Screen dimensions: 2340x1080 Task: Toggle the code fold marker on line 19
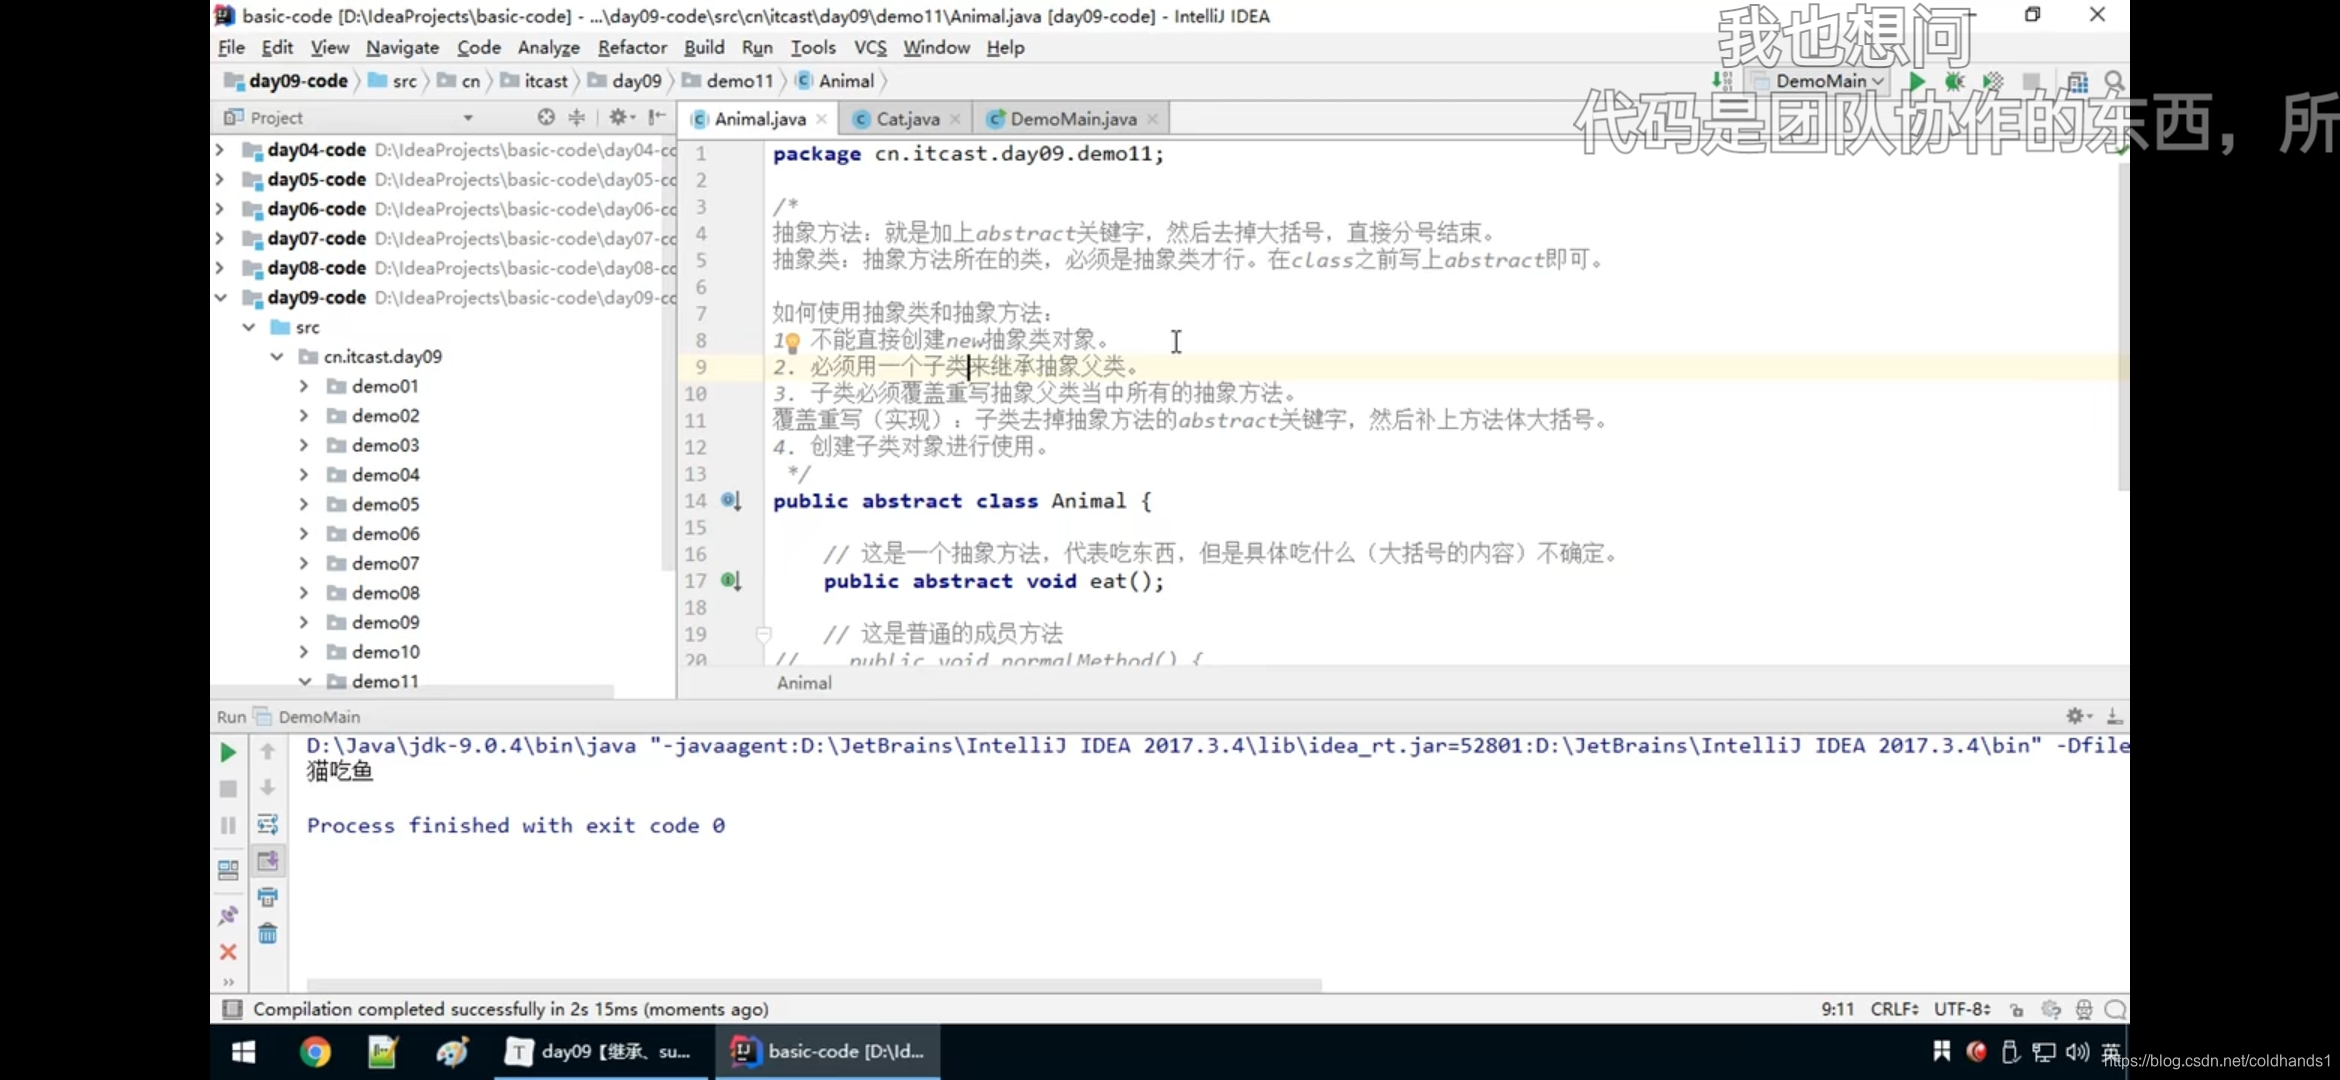pos(763,634)
